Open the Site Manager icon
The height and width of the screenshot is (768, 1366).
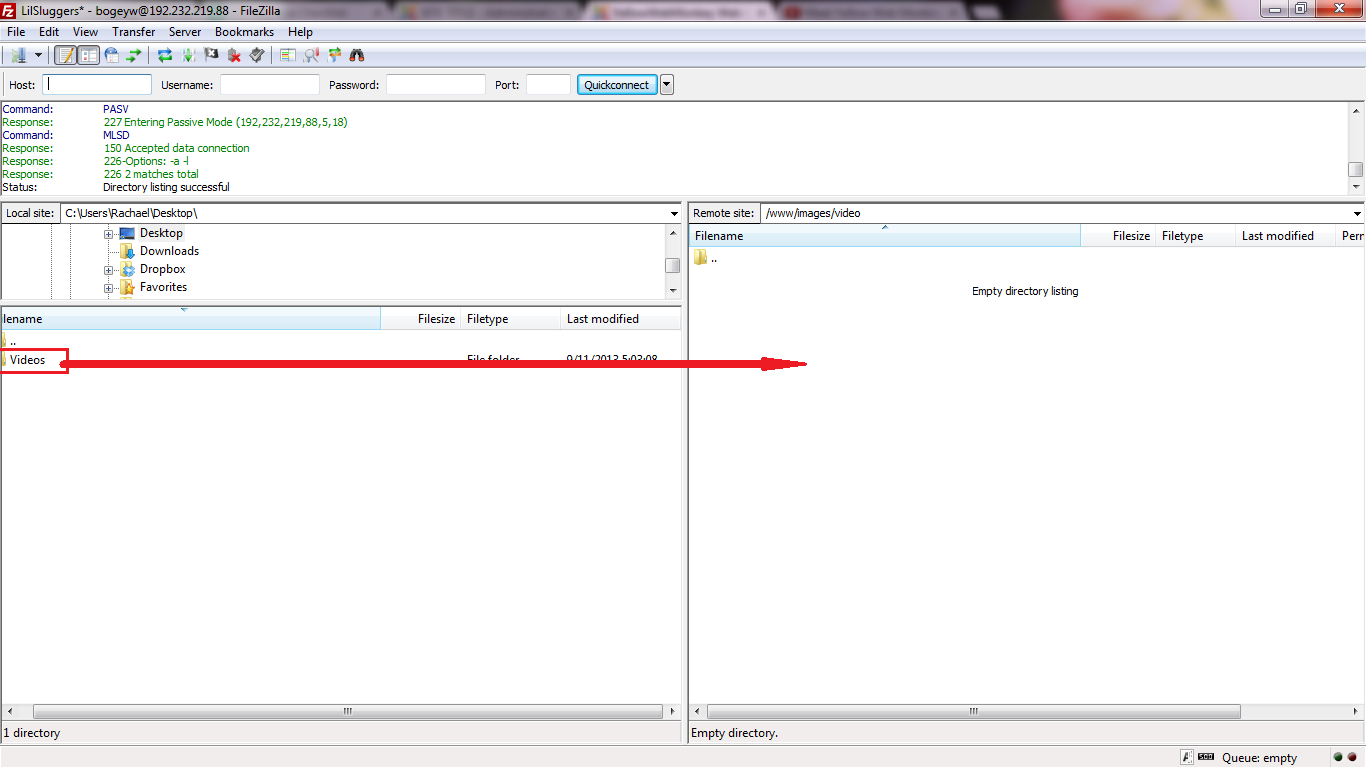click(x=18, y=56)
